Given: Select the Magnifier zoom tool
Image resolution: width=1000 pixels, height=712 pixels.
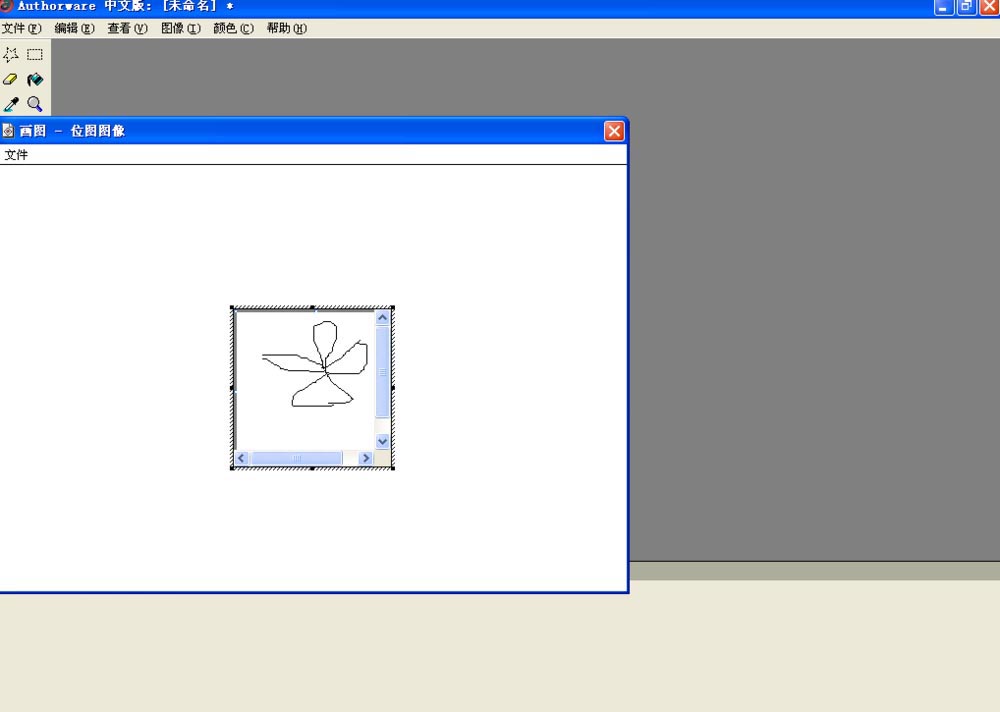Looking at the screenshot, I should (35, 104).
